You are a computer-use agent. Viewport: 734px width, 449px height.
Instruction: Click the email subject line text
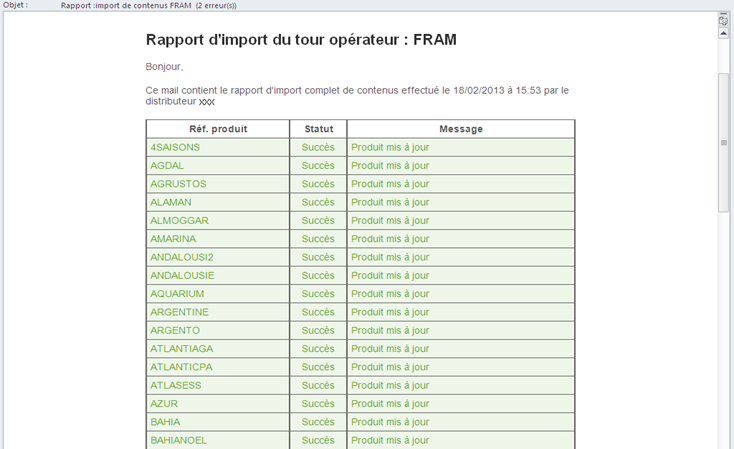(149, 5)
